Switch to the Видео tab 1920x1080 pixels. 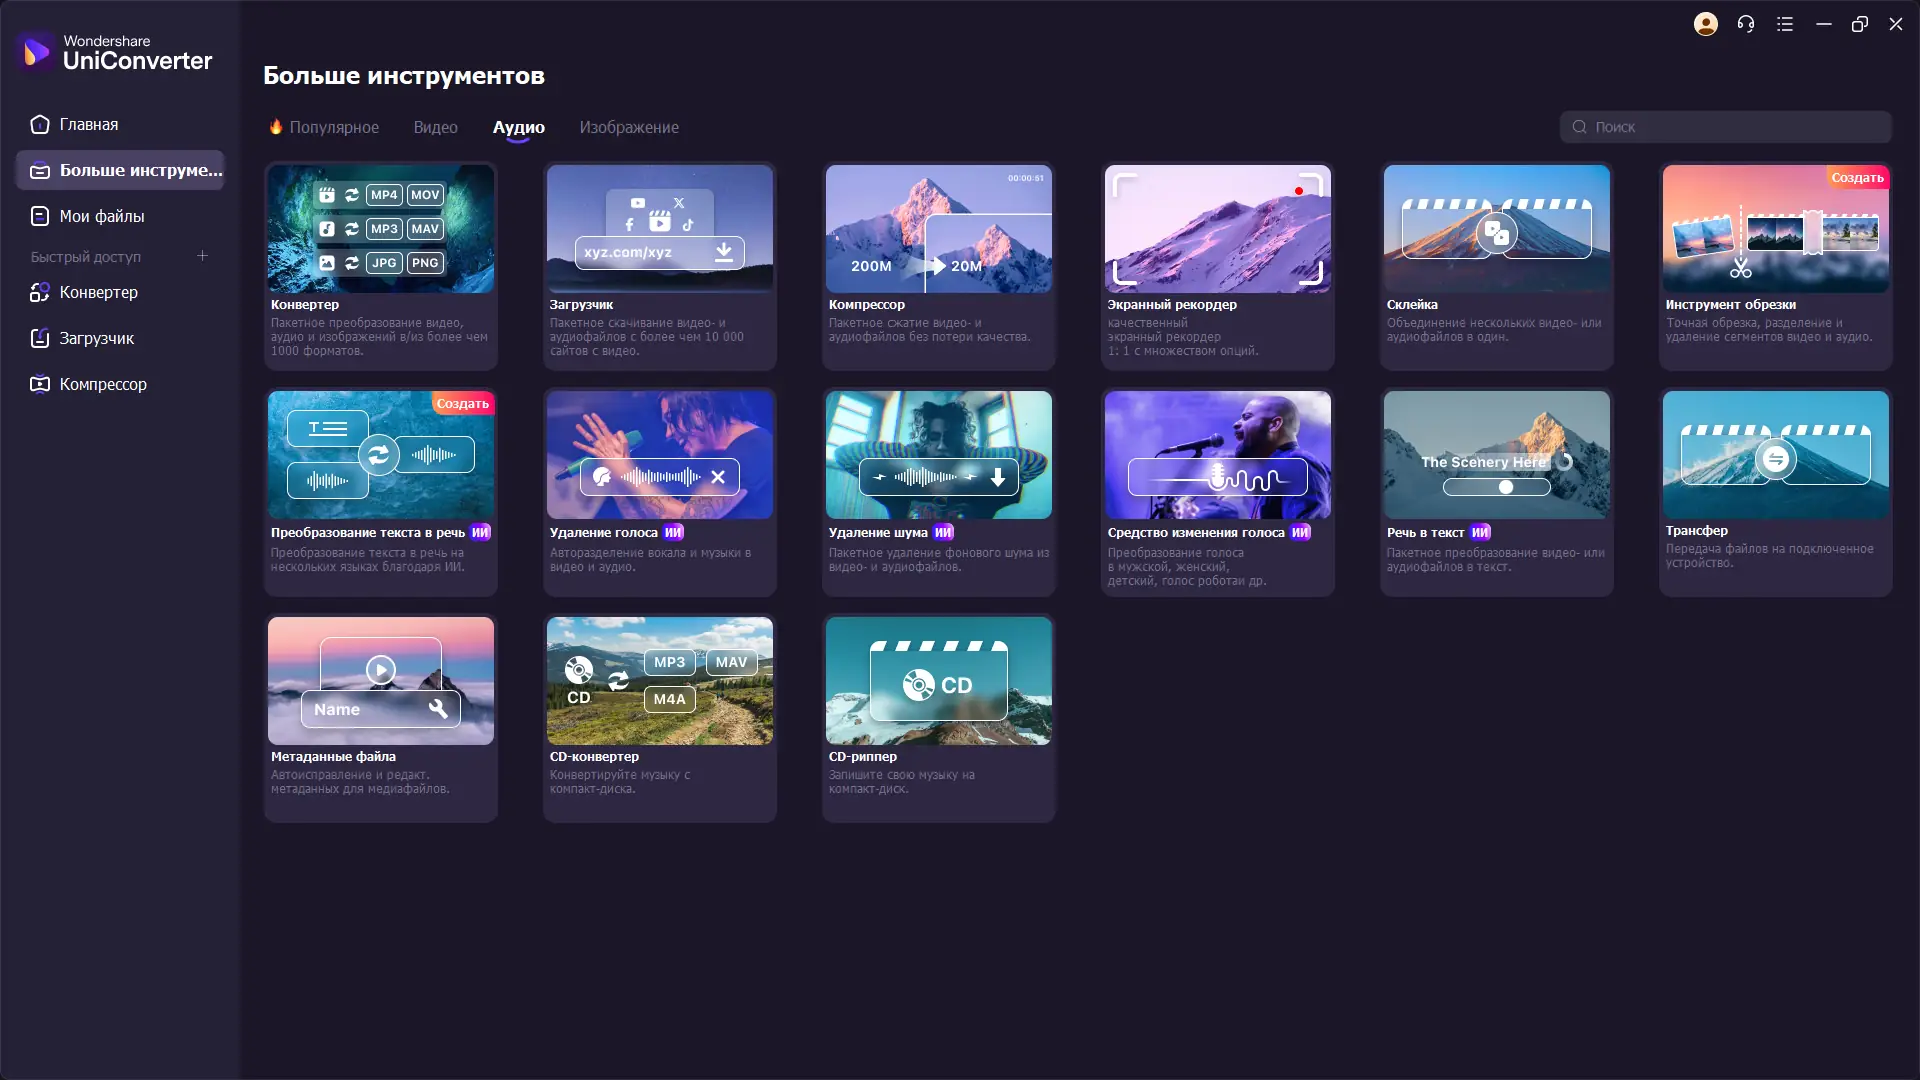[435, 127]
